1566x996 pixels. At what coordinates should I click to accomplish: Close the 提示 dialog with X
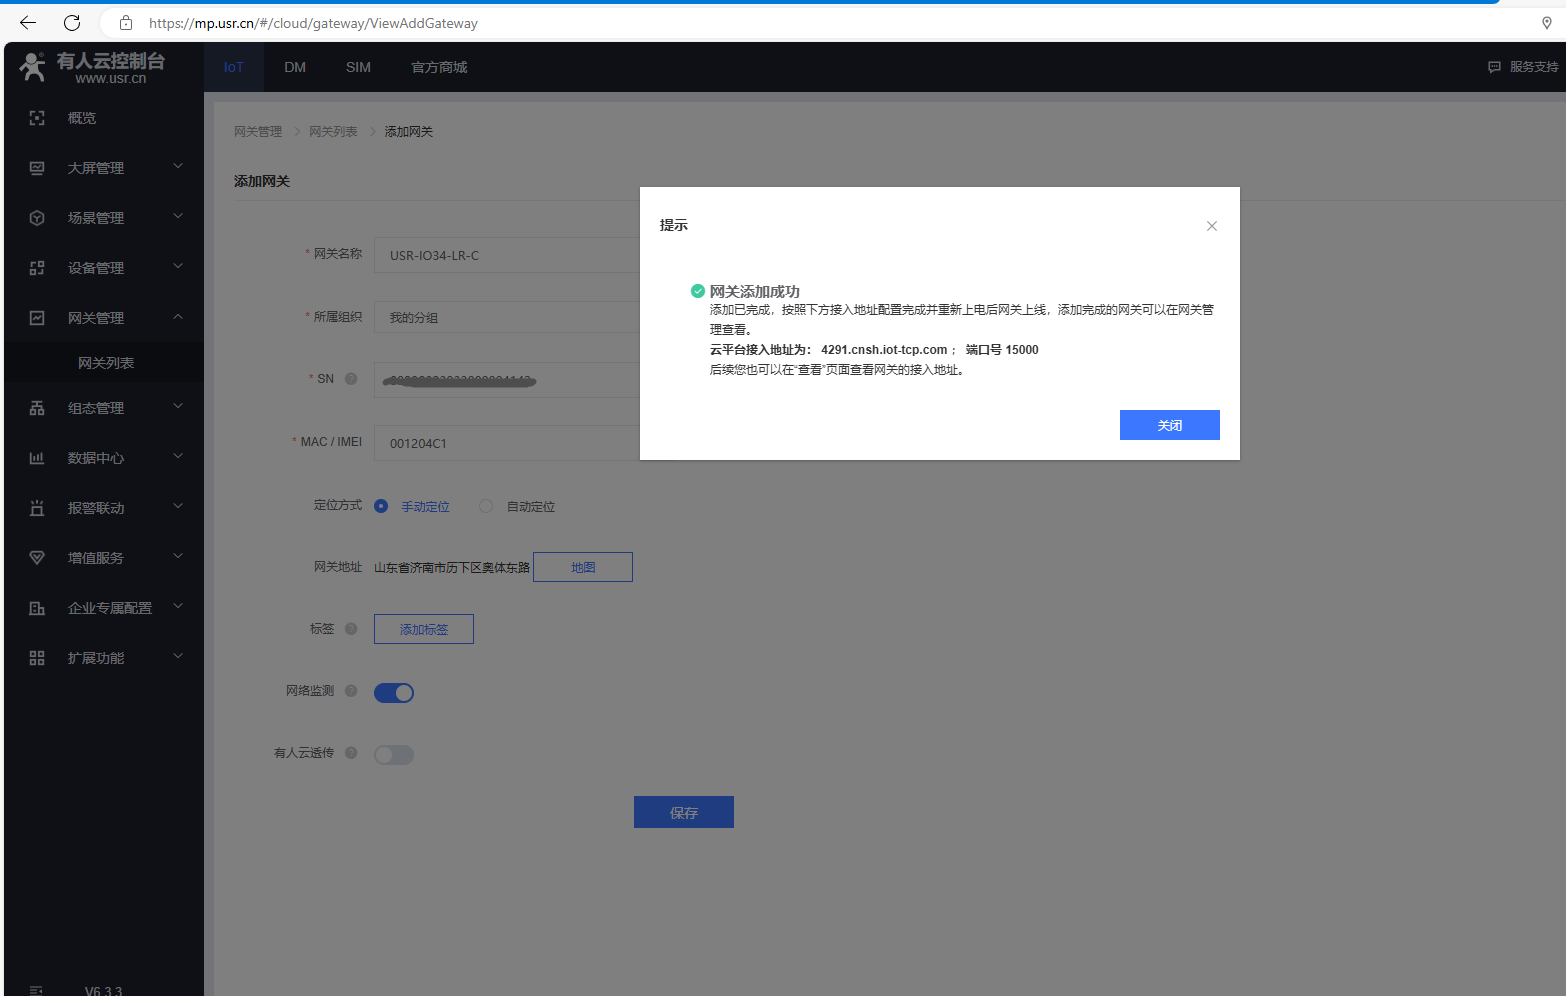coord(1211,226)
